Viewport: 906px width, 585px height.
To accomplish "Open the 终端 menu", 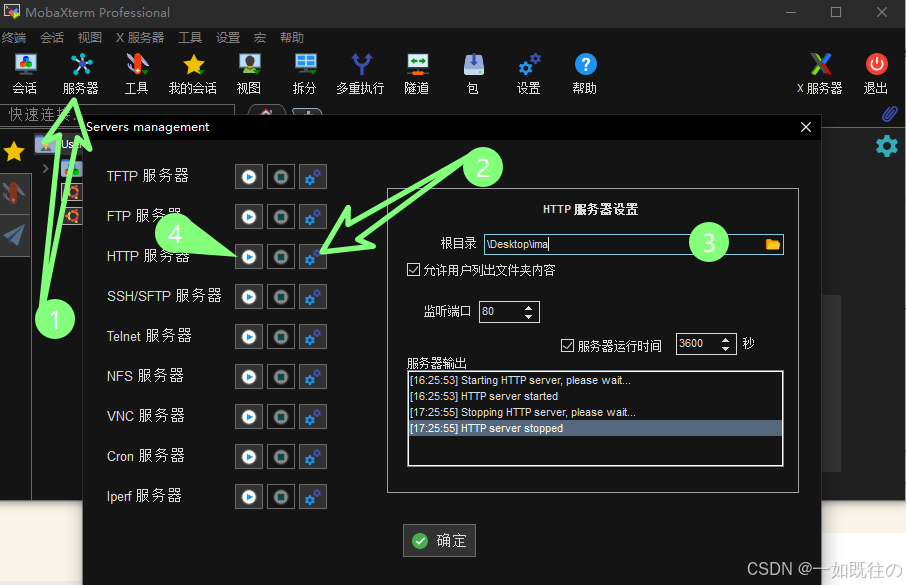I will tap(14, 38).
